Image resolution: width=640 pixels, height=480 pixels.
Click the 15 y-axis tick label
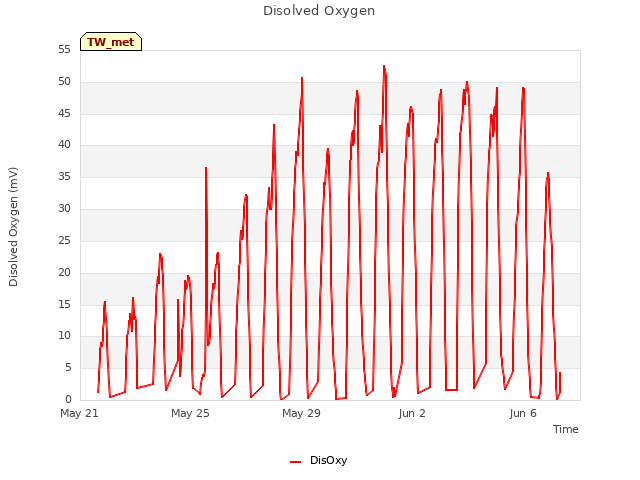click(64, 304)
